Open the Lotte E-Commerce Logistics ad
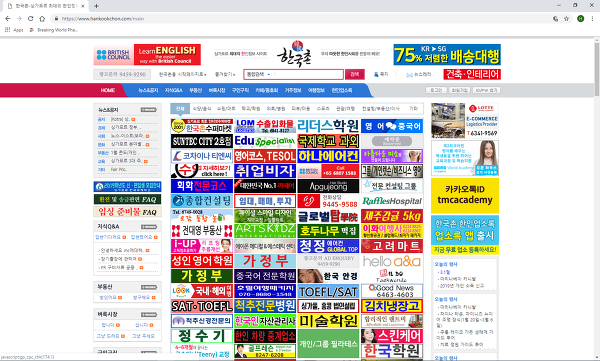Screen dimensions: 600x361 click(x=465, y=121)
